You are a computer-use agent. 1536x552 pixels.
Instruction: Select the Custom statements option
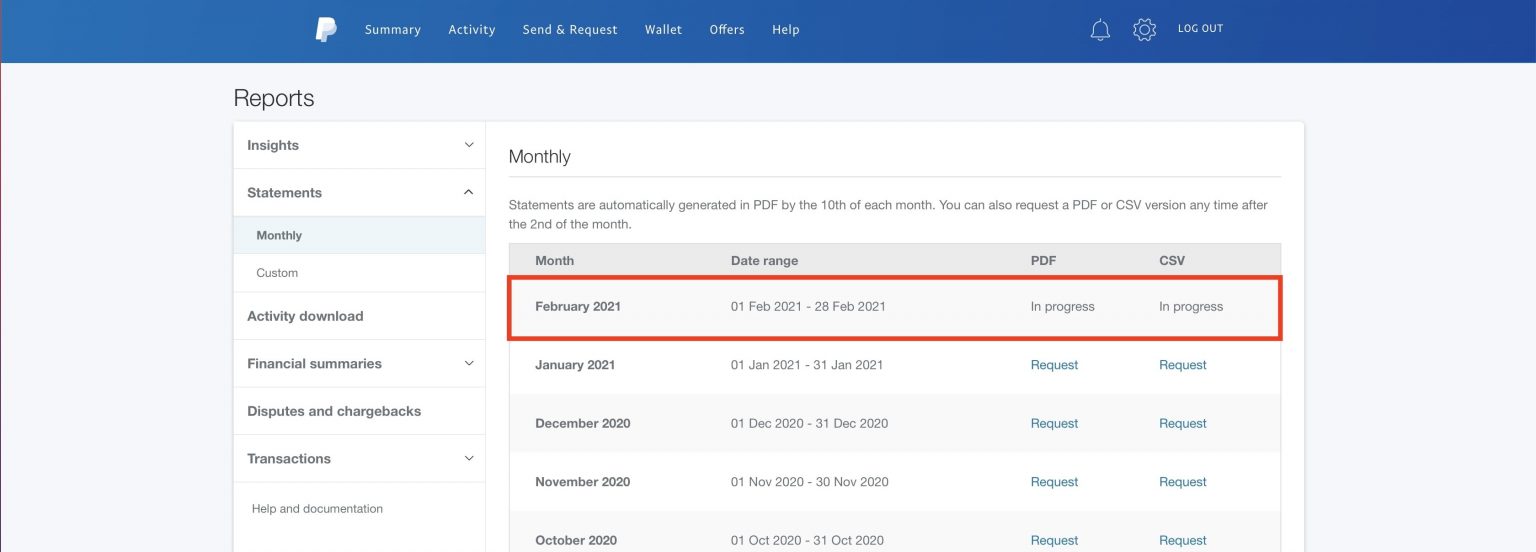click(x=277, y=273)
